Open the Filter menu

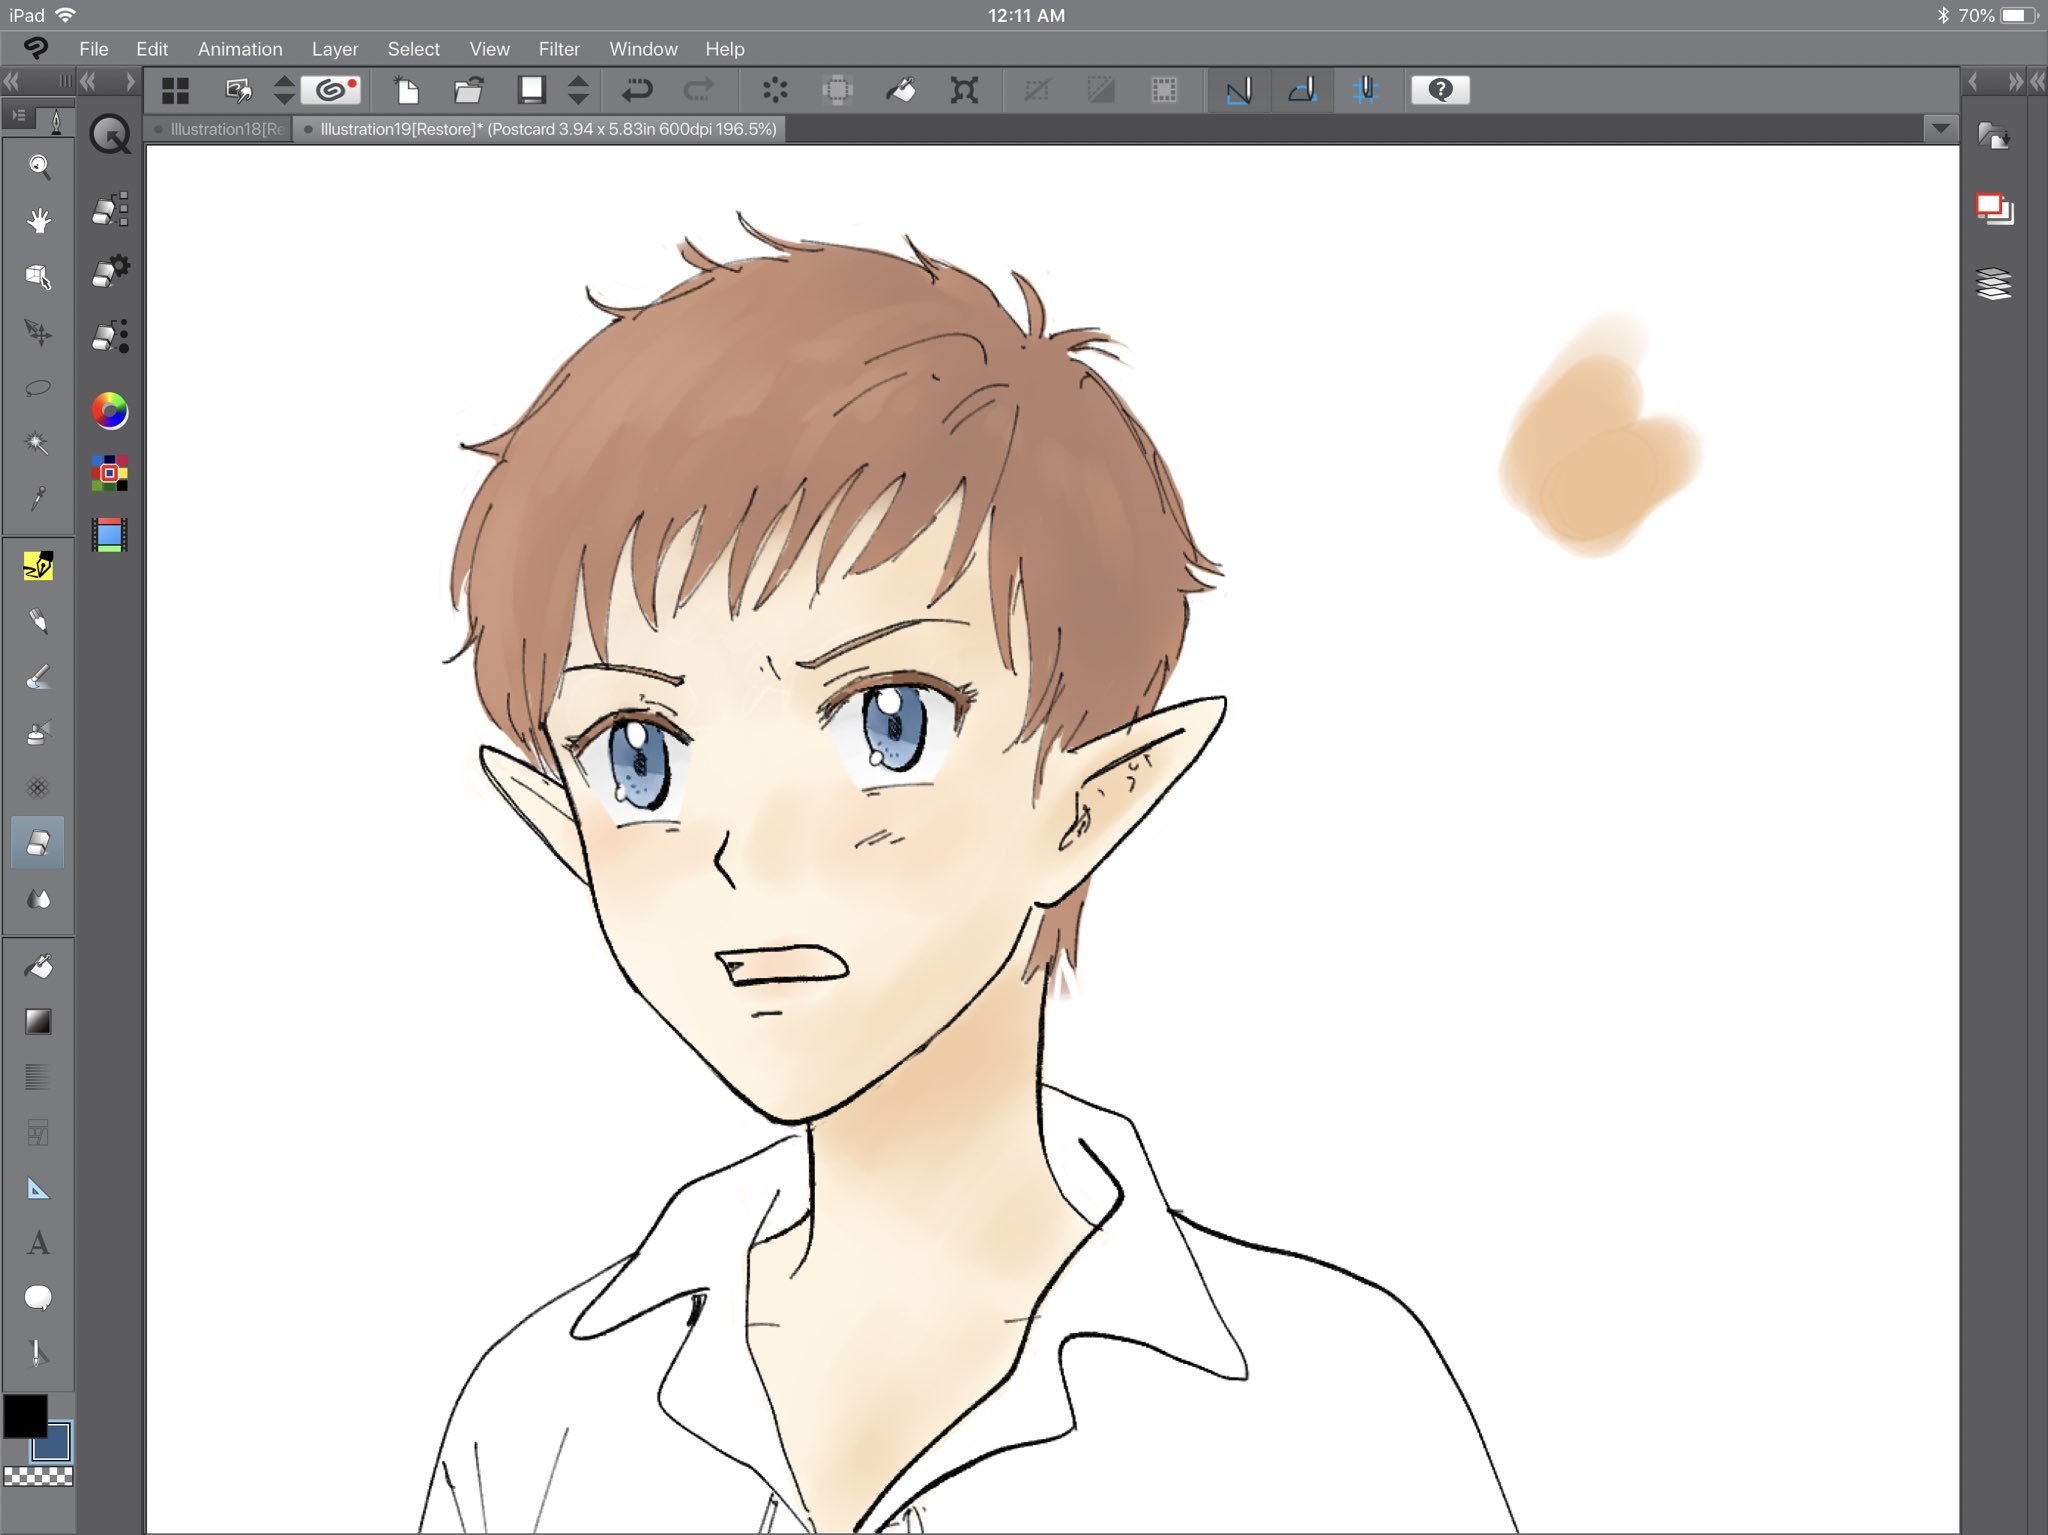tap(558, 49)
